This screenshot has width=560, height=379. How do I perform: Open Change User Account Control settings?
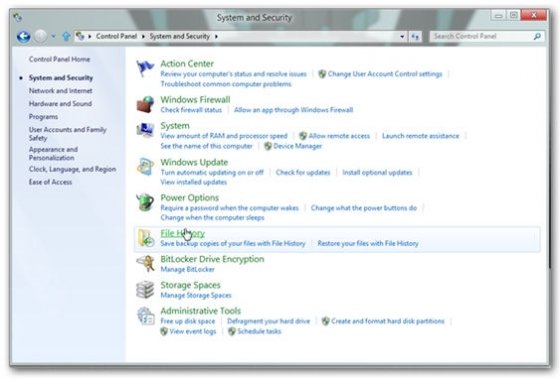(385, 74)
